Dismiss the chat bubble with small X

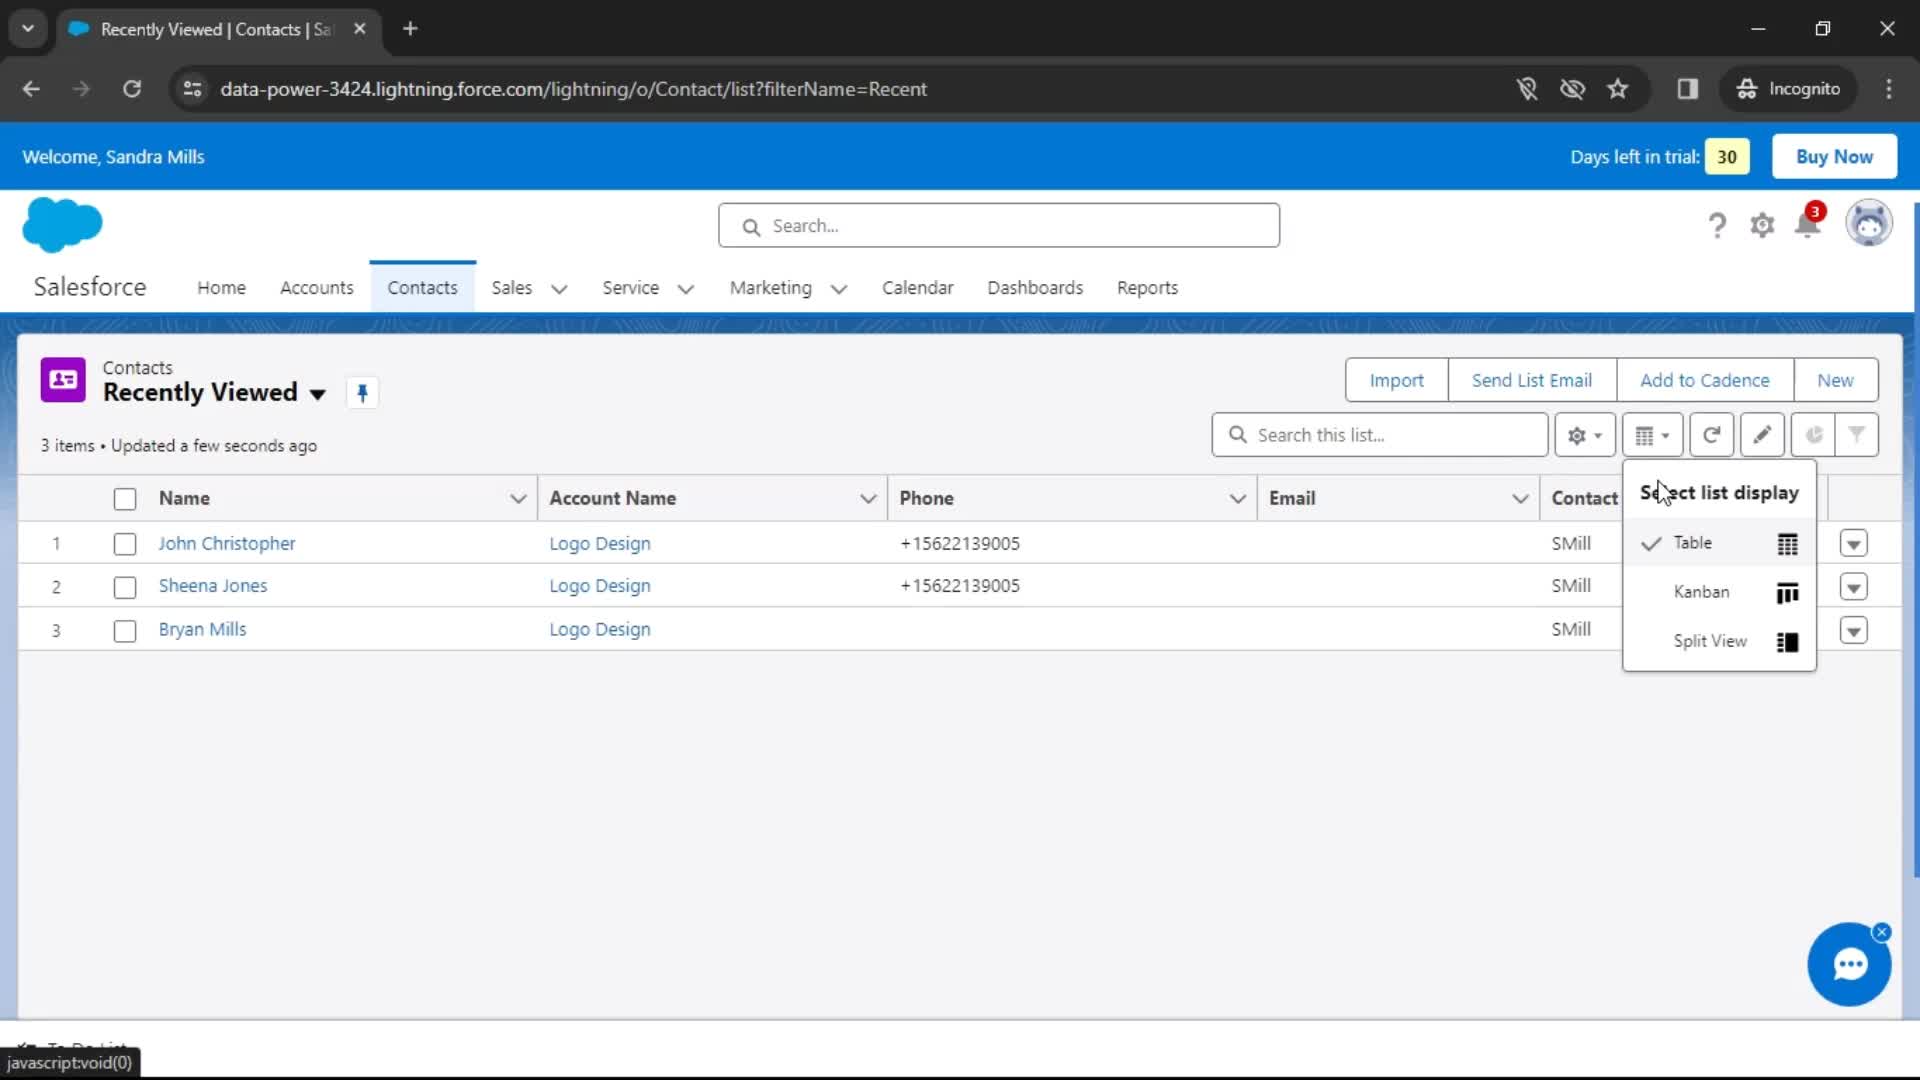(x=1882, y=932)
